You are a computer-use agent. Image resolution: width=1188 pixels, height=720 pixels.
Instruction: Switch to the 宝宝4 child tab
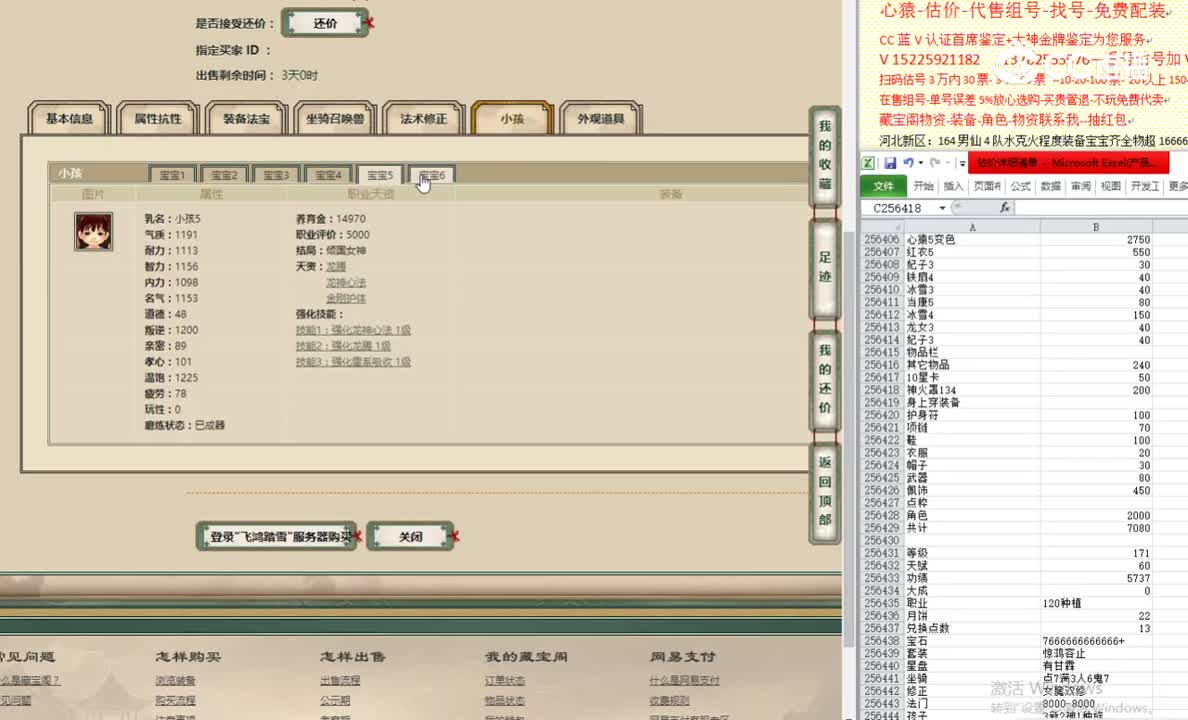[x=328, y=174]
